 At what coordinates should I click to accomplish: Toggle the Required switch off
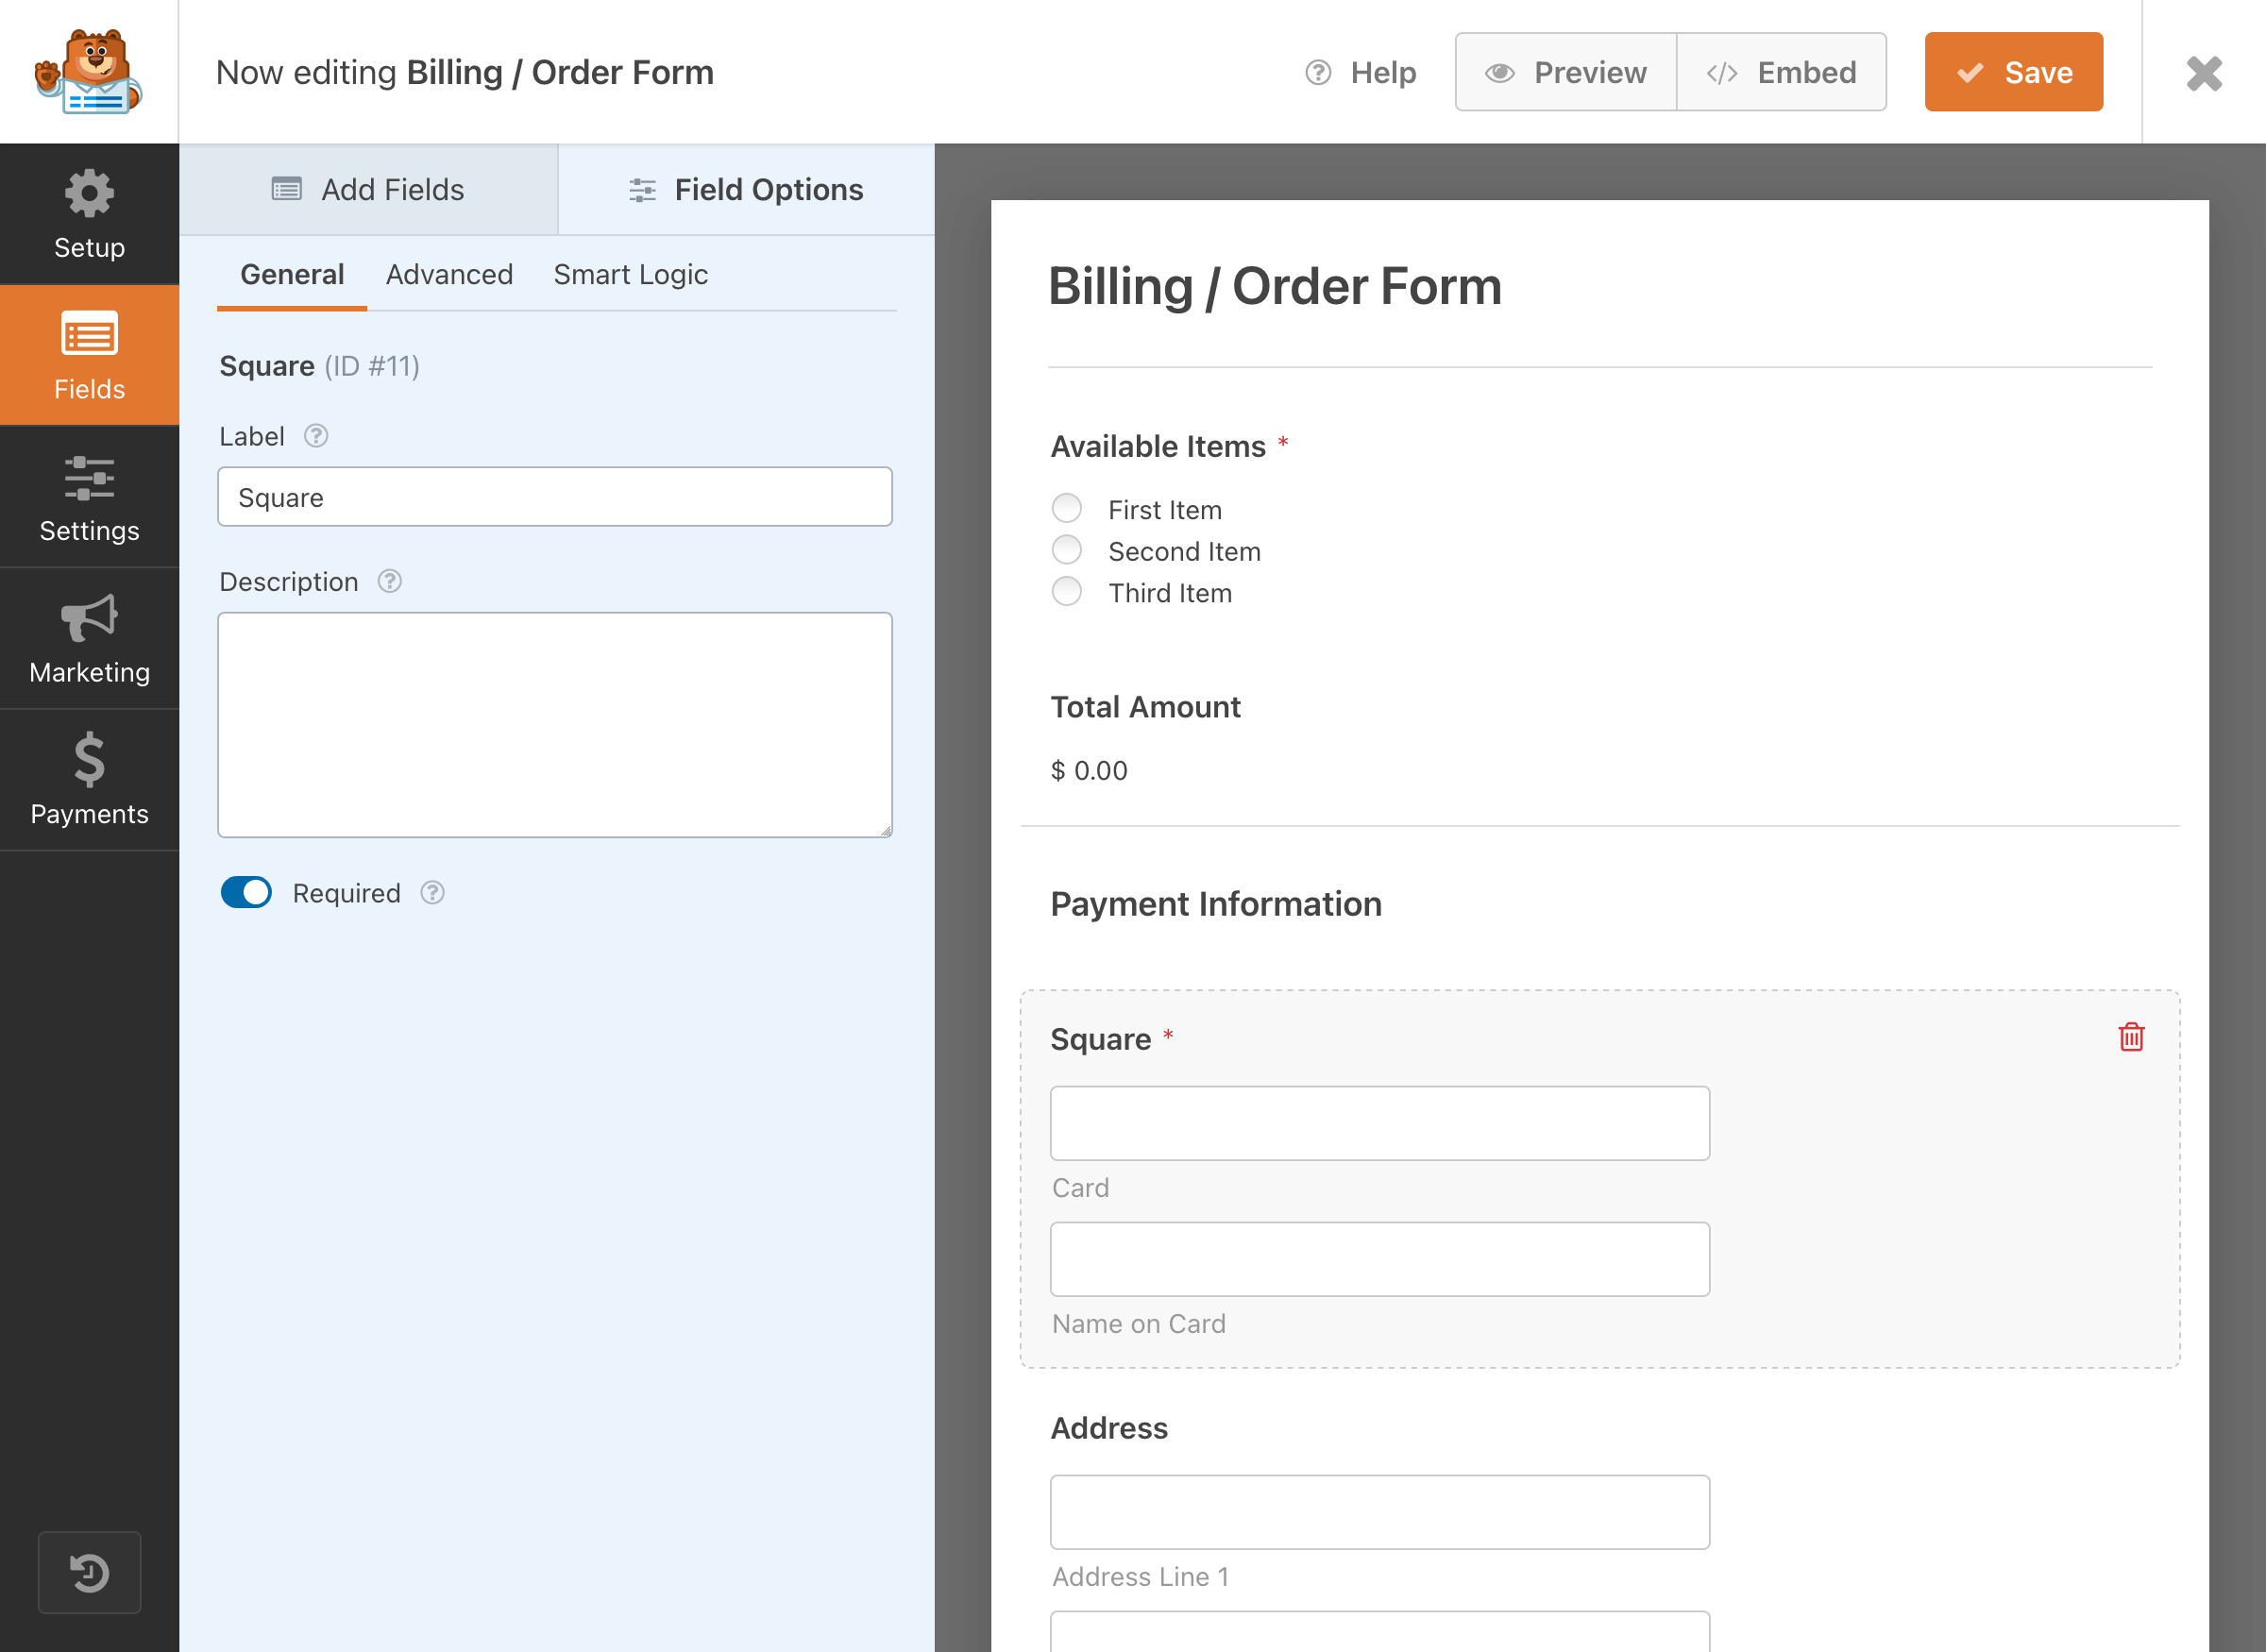[246, 892]
